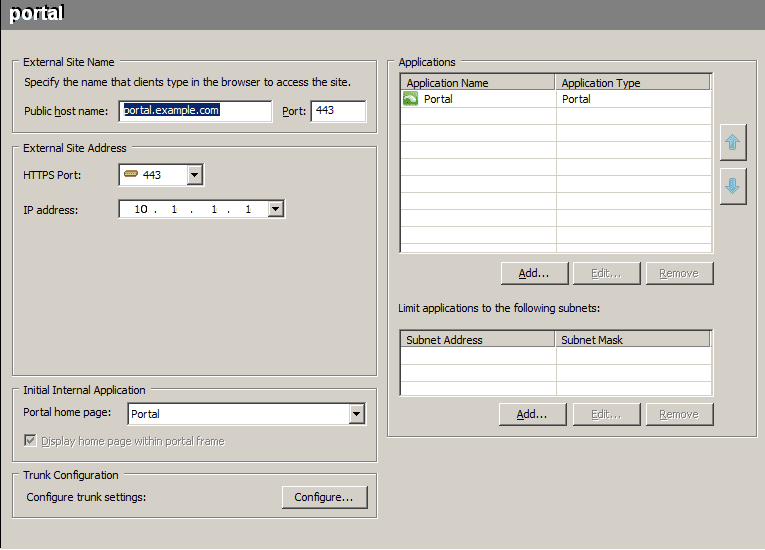Image resolution: width=765 pixels, height=550 pixels.
Task: Toggle Display home page within portal frame
Action: coord(30,441)
